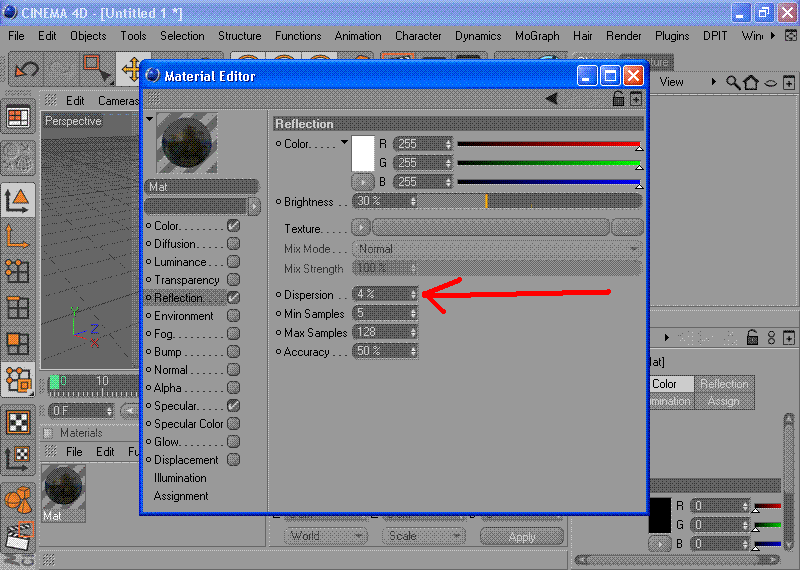The height and width of the screenshot is (570, 800).
Task: Click the back arrow in Material Editor
Action: tap(552, 98)
